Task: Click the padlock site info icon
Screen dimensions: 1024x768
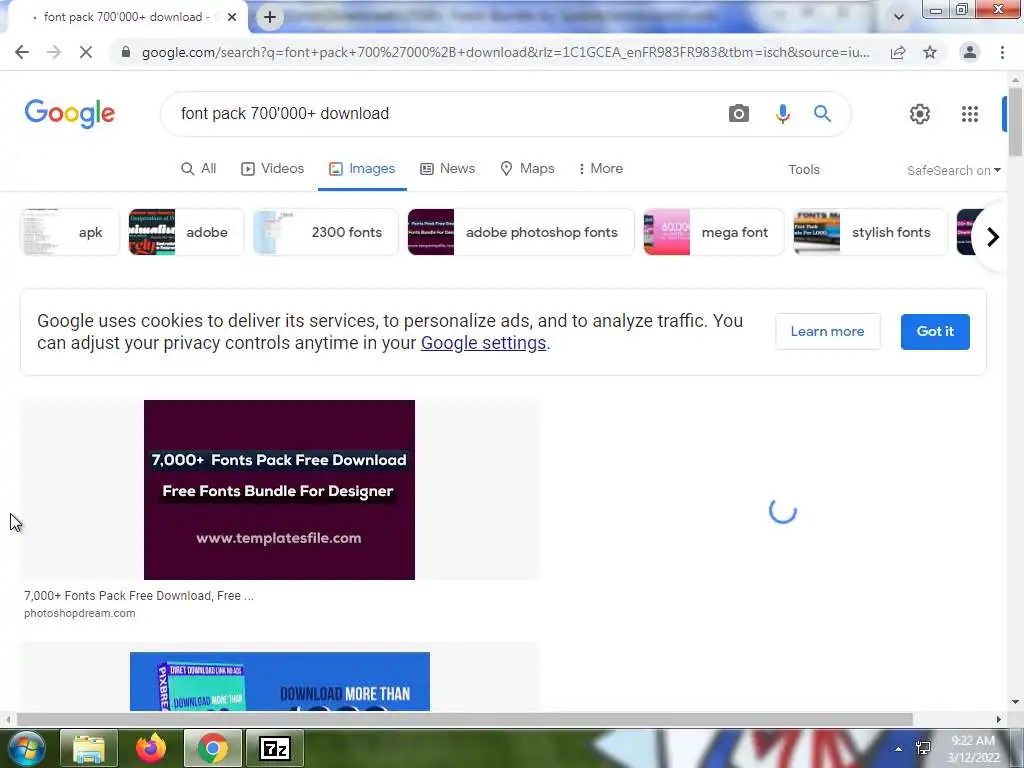Action: click(x=125, y=52)
